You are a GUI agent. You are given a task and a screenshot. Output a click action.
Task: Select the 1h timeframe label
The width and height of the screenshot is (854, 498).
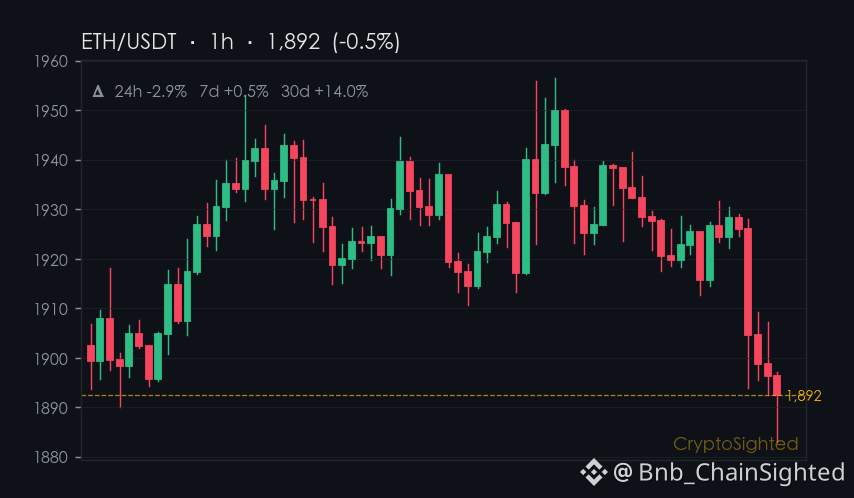click(x=222, y=42)
